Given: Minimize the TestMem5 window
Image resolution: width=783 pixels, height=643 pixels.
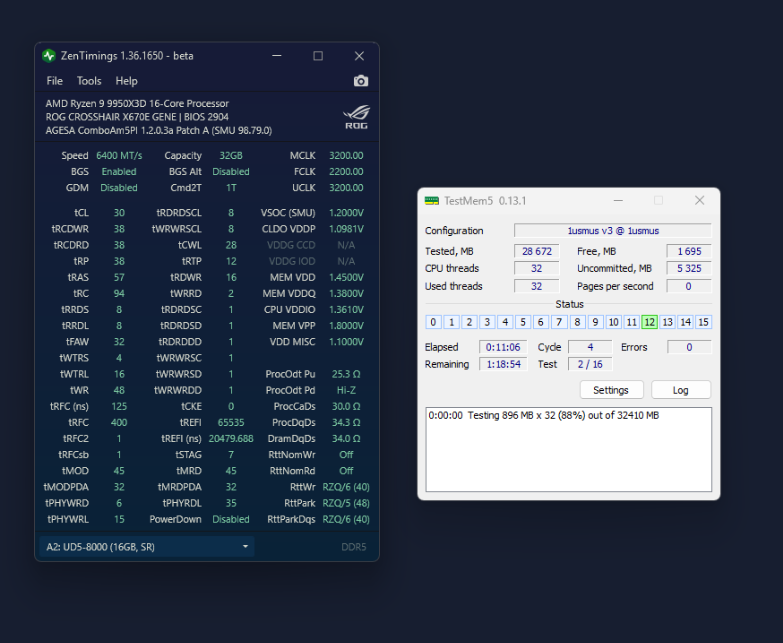Looking at the screenshot, I should coord(617,201).
